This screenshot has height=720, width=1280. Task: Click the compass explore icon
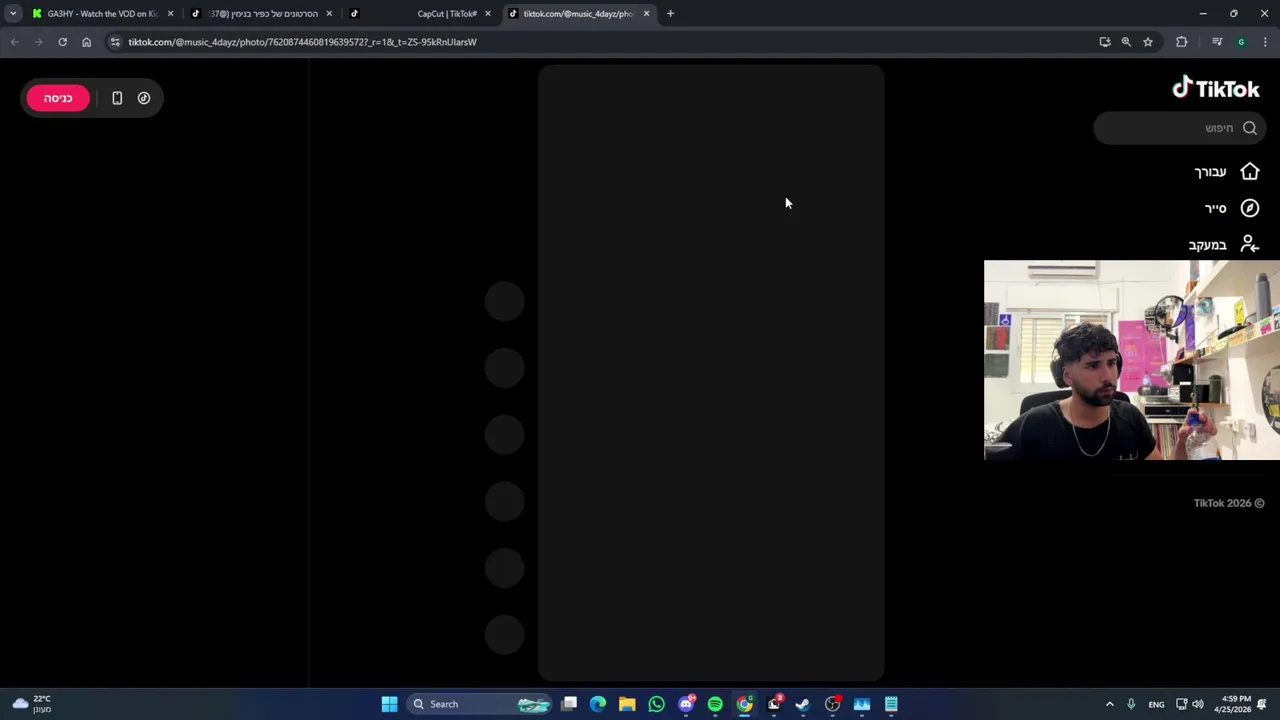(x=1249, y=208)
